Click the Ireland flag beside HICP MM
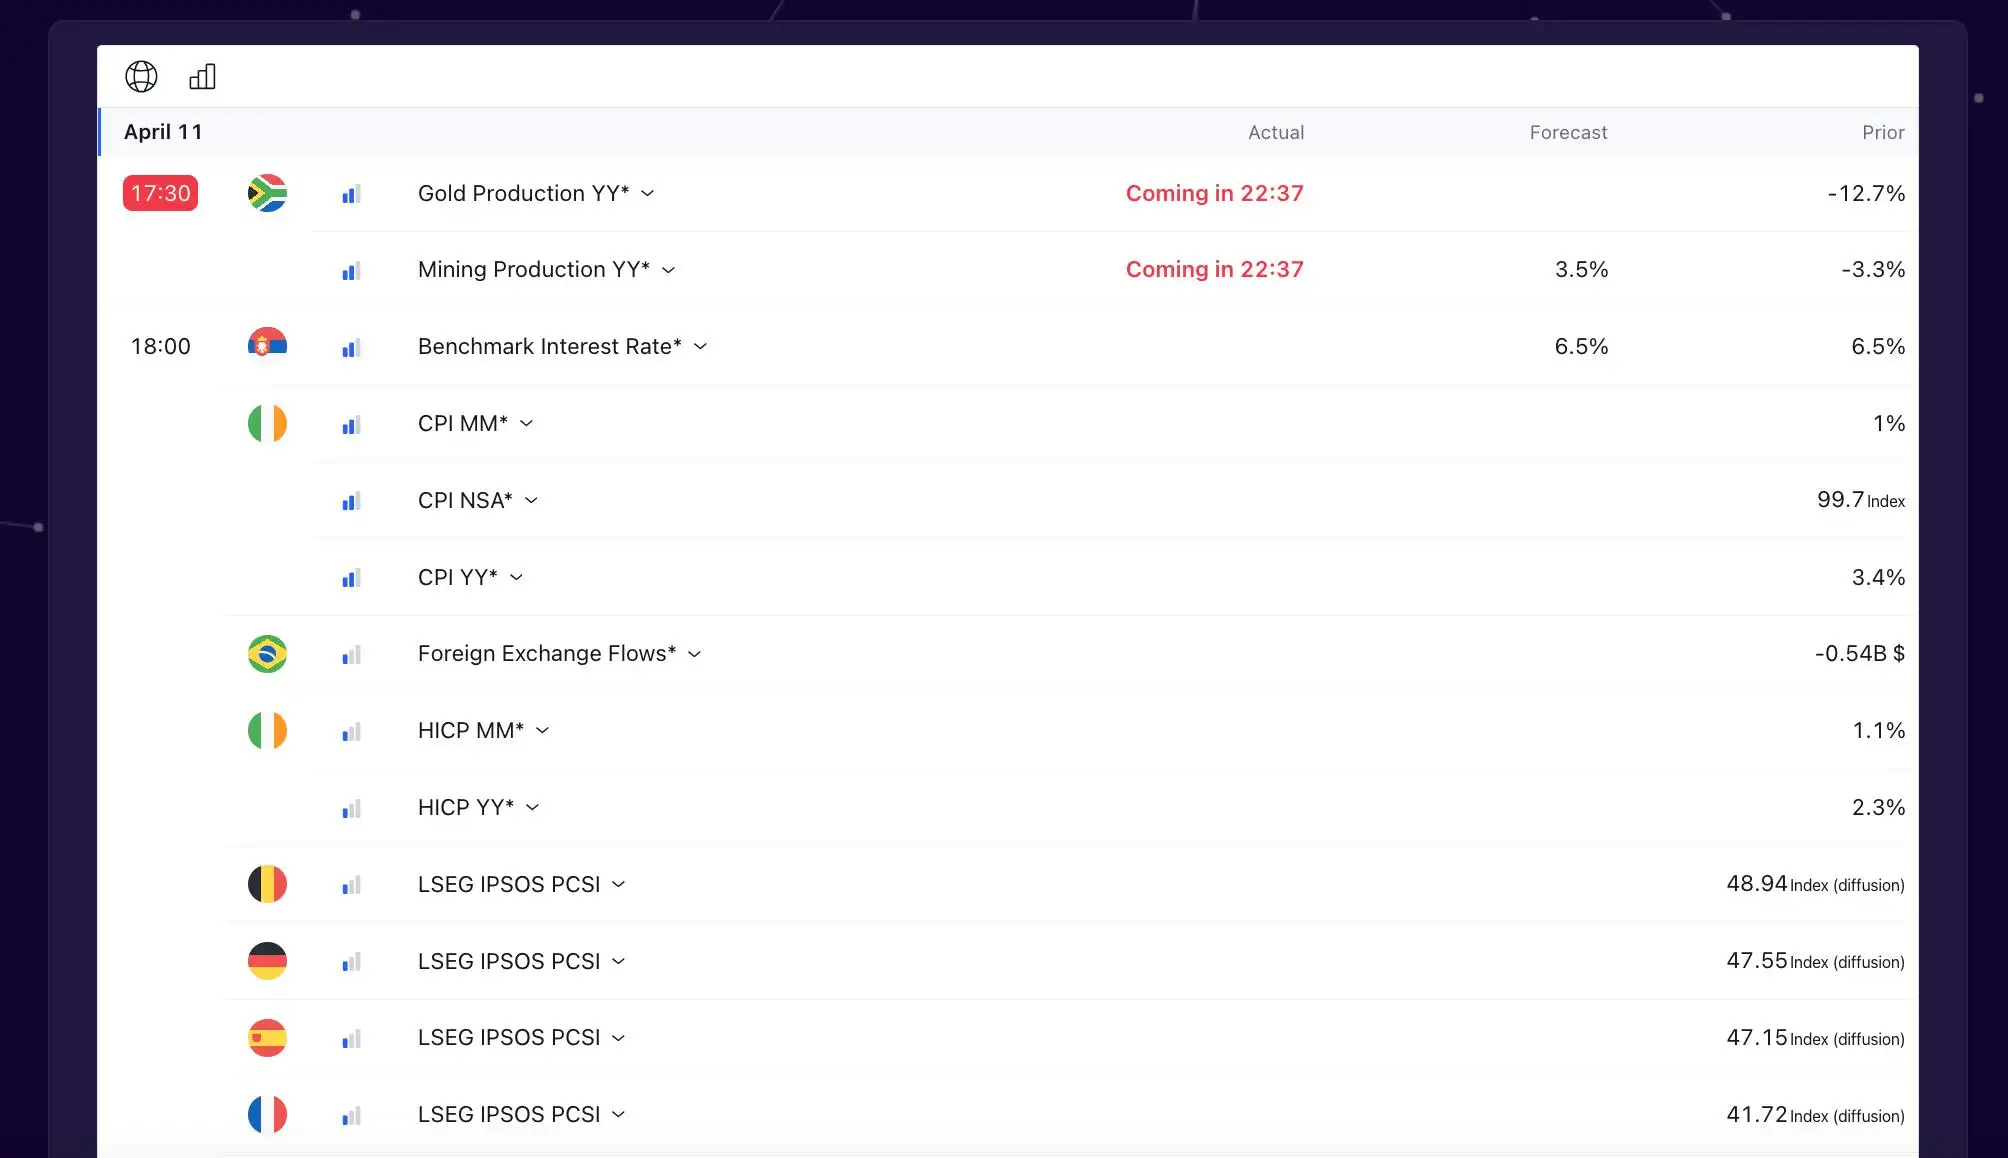Viewport: 2008px width, 1158px height. [x=267, y=730]
